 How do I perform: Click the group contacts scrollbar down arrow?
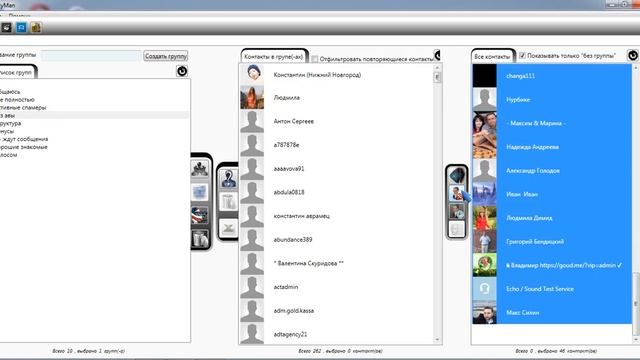click(438, 339)
